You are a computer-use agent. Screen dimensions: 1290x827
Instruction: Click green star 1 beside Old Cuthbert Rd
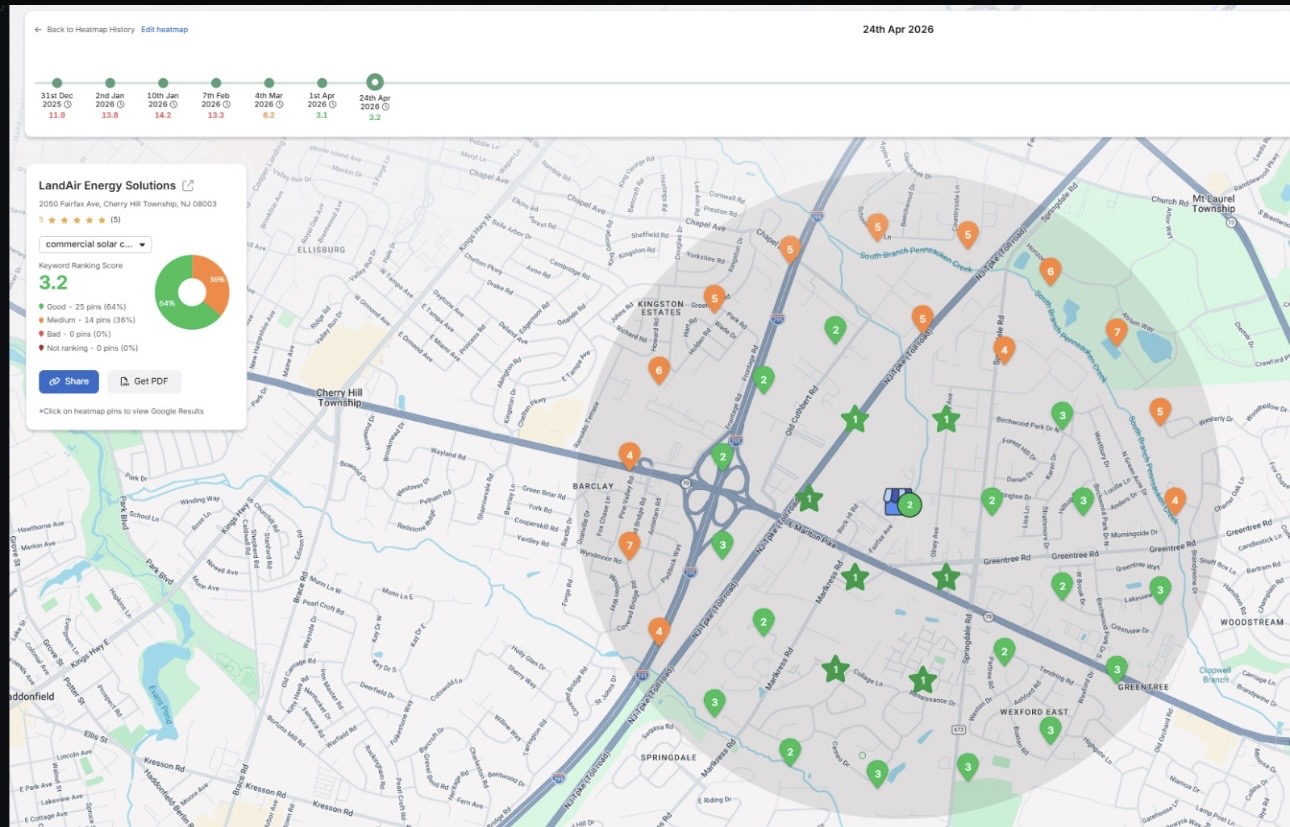(854, 419)
